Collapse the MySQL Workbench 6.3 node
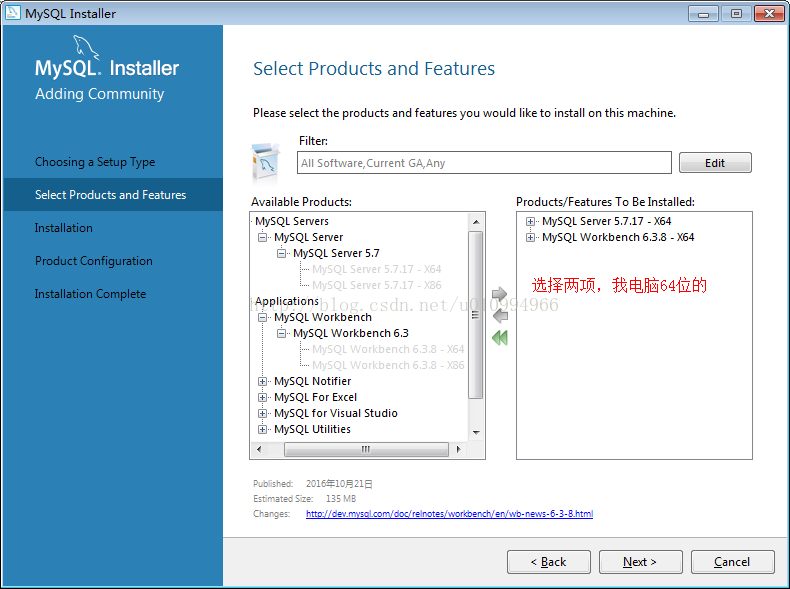The image size is (790, 589). point(281,334)
